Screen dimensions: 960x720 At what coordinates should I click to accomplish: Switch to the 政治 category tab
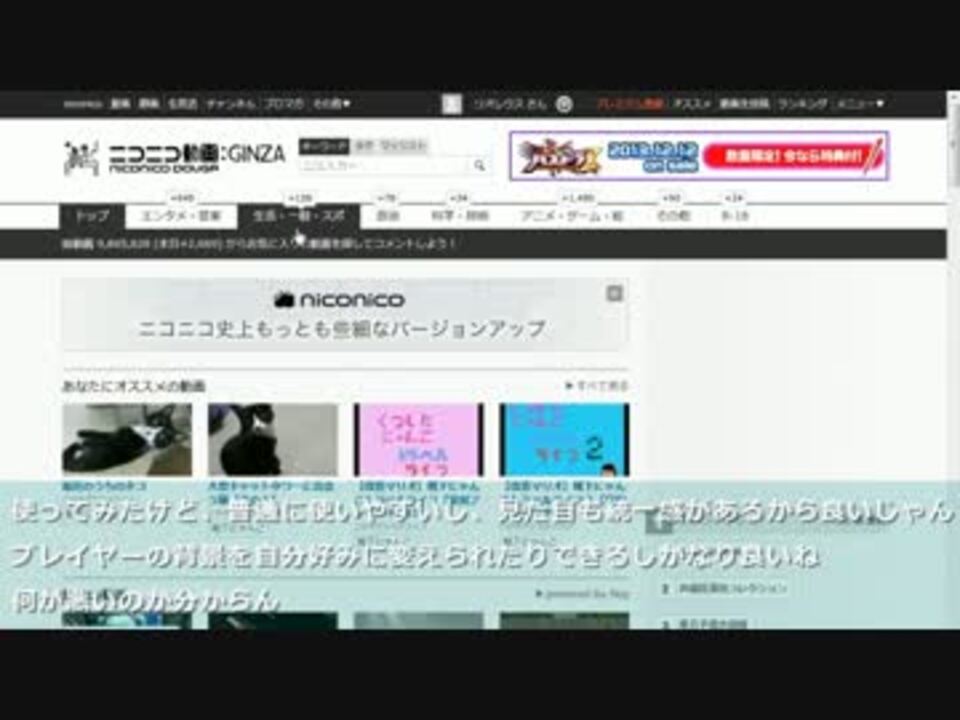tap(388, 216)
